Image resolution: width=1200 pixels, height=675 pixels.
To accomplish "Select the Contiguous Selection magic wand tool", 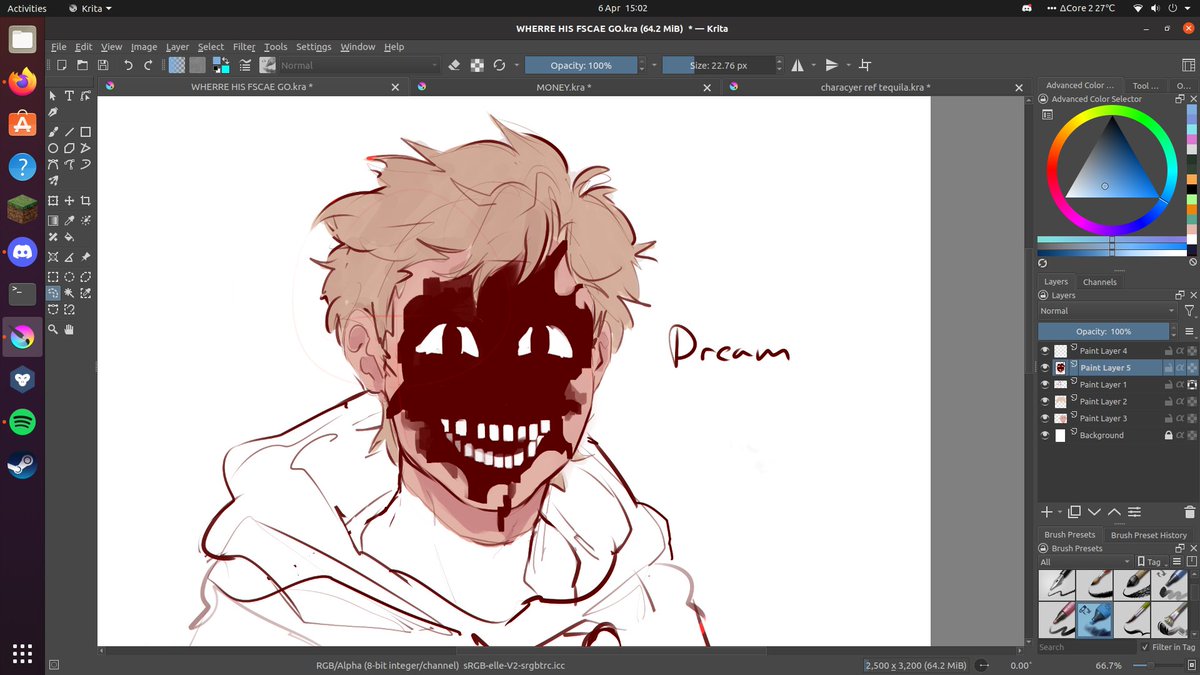I will [x=69, y=293].
